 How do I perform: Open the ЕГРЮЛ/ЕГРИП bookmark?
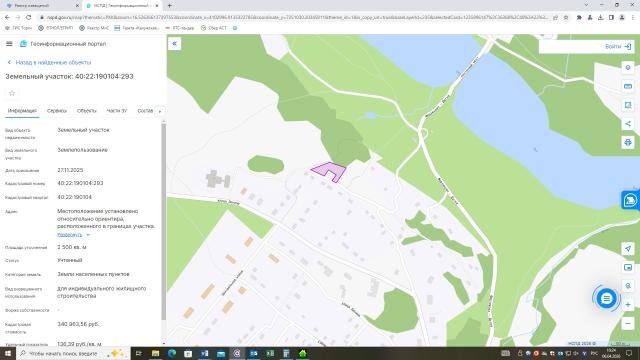[56, 28]
